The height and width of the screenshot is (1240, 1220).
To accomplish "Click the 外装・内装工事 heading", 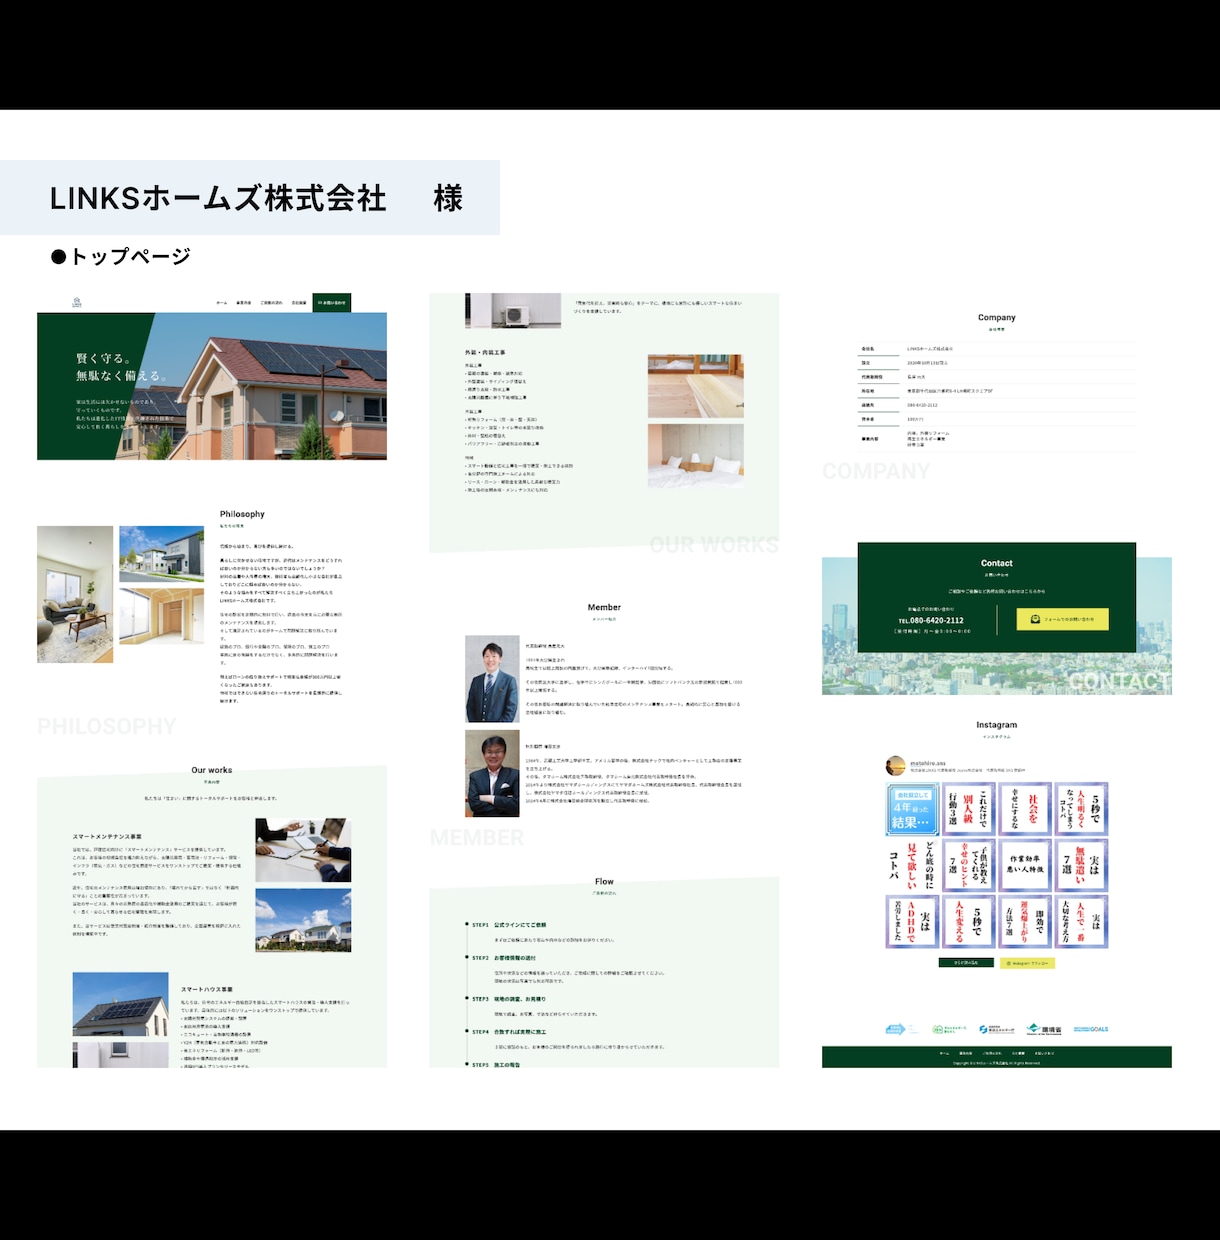I will pos(486,353).
